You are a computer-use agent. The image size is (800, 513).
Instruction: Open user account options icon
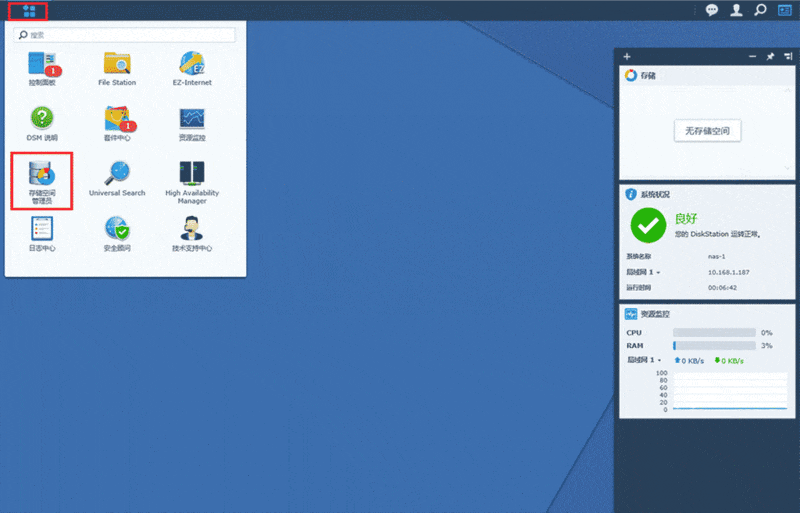[736, 10]
